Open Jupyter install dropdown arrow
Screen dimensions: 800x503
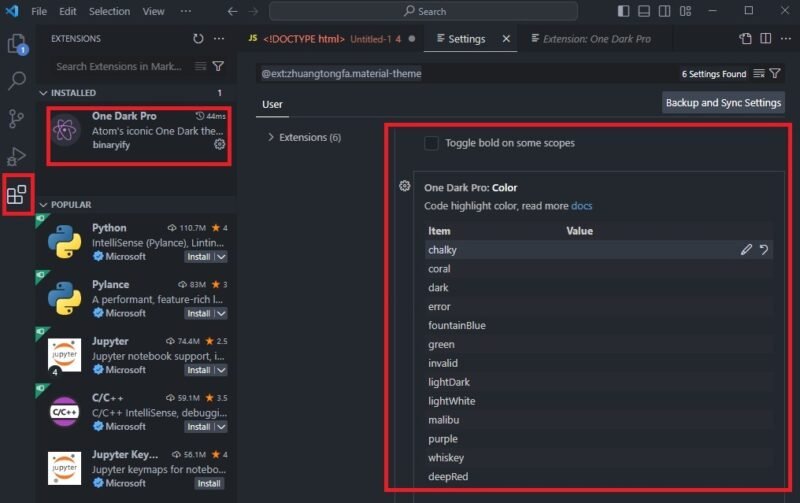(221, 370)
